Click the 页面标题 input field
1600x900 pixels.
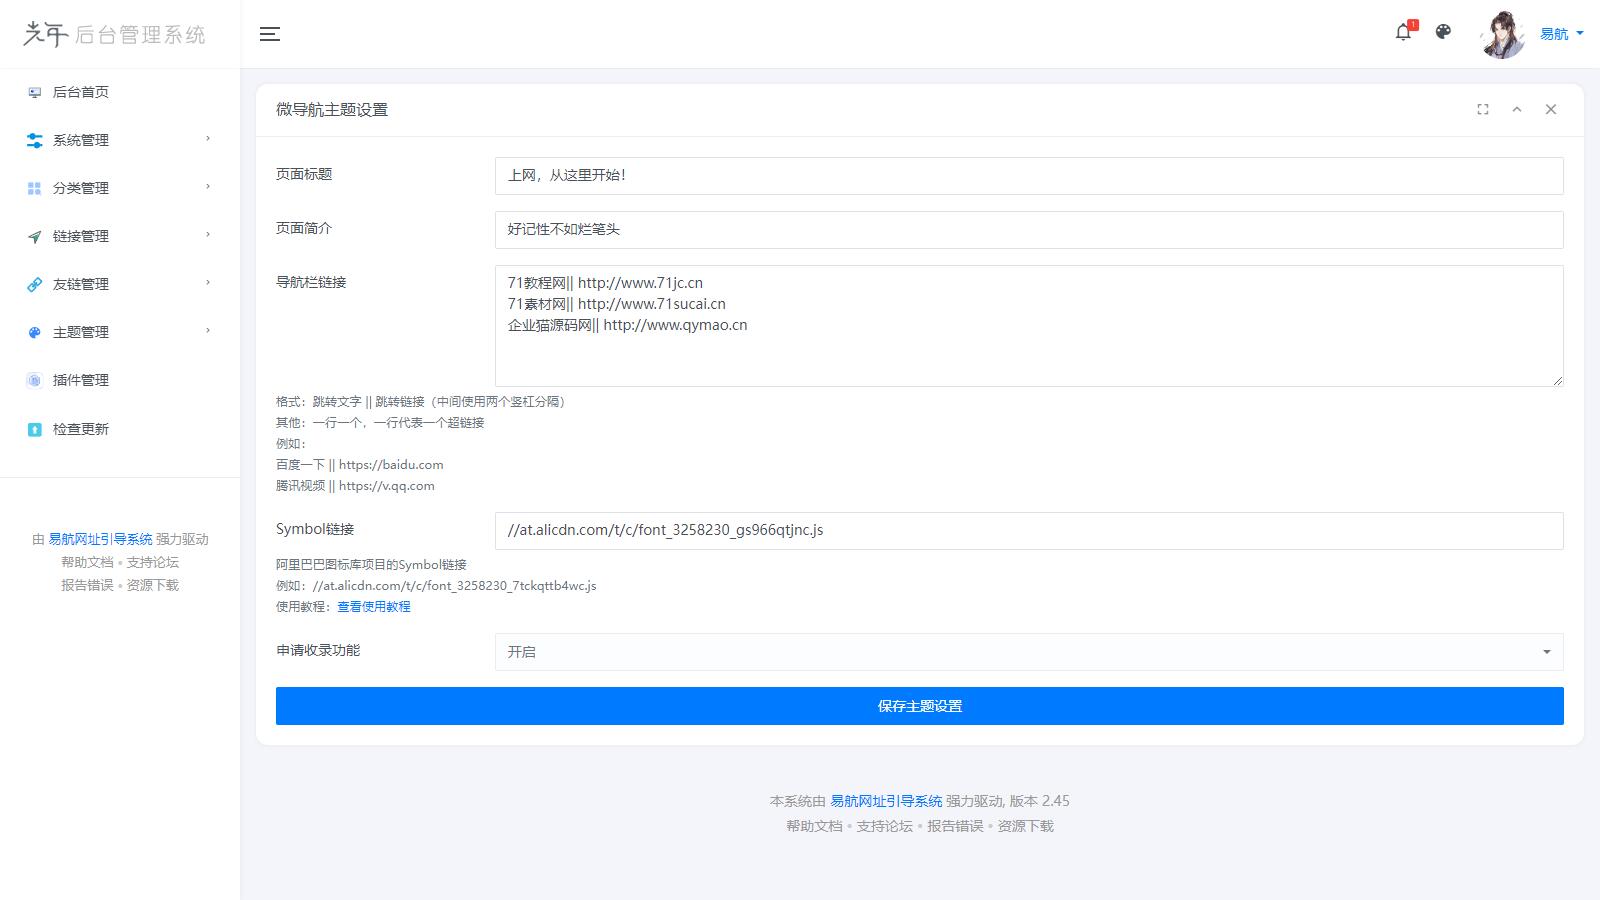pyautogui.click(x=1029, y=175)
